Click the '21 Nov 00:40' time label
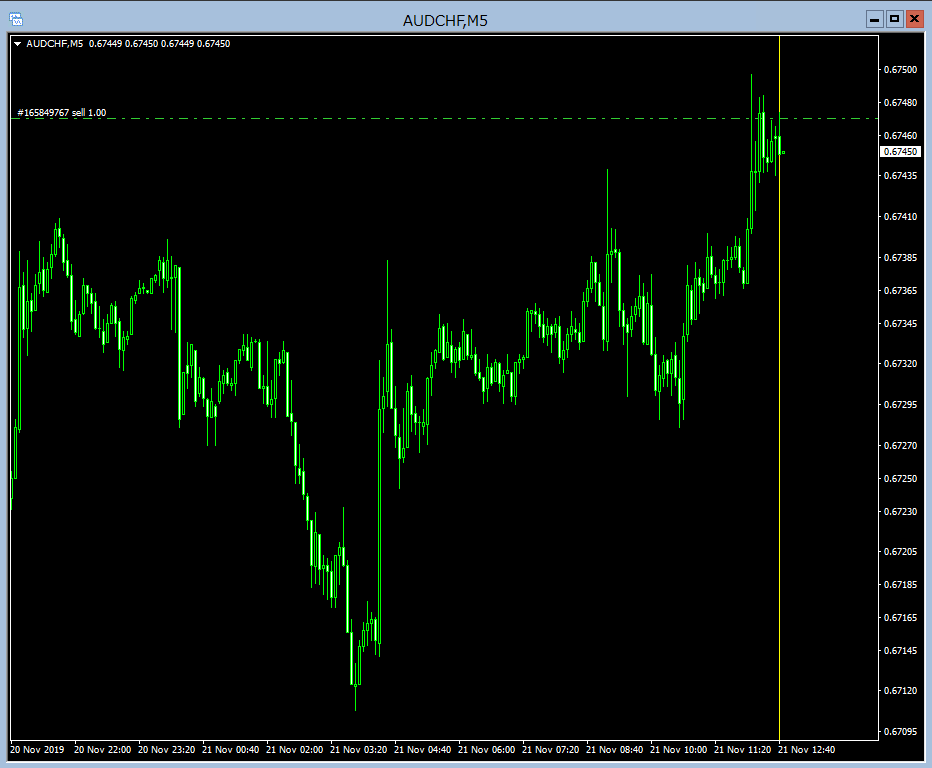 [x=231, y=750]
